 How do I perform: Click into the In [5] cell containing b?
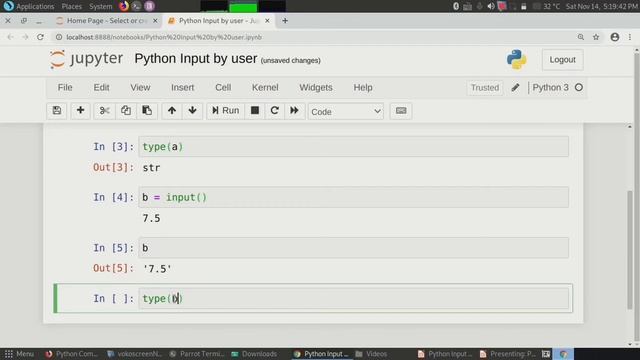click(x=353, y=248)
